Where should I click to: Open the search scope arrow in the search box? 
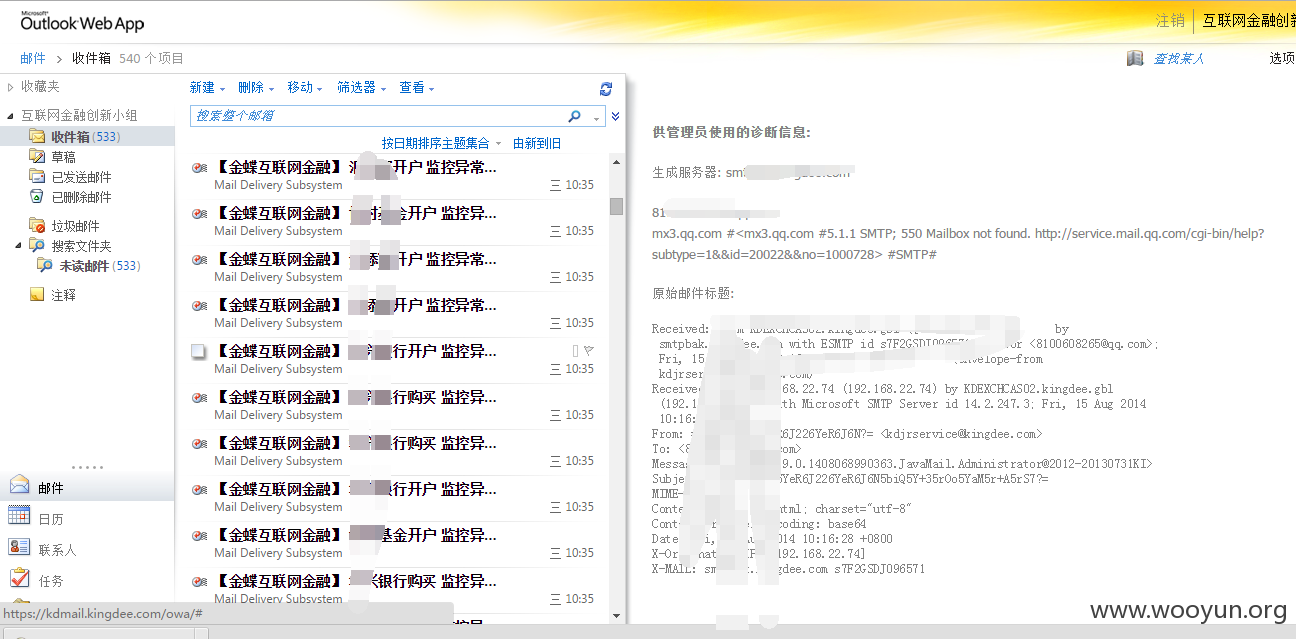597,118
